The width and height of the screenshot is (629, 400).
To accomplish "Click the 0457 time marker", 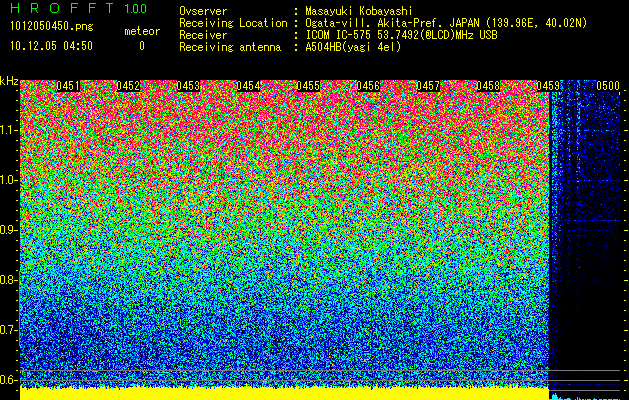I will [x=428, y=86].
